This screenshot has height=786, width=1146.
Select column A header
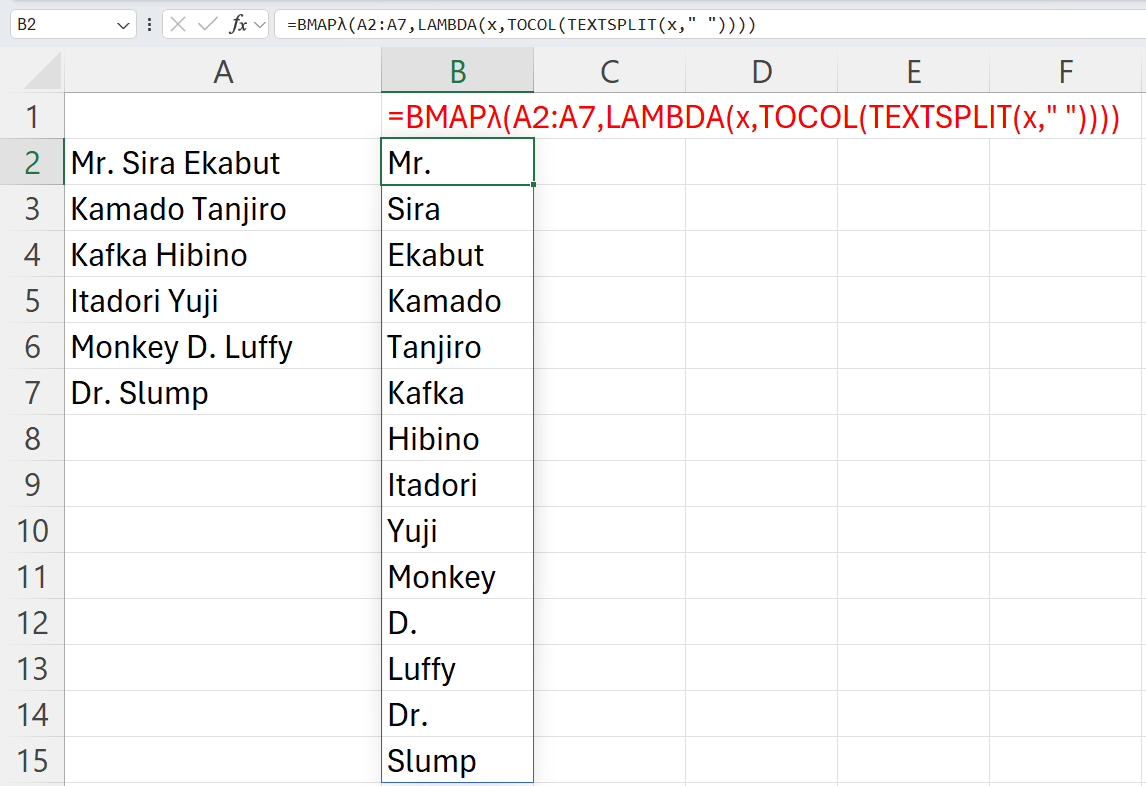[223, 71]
